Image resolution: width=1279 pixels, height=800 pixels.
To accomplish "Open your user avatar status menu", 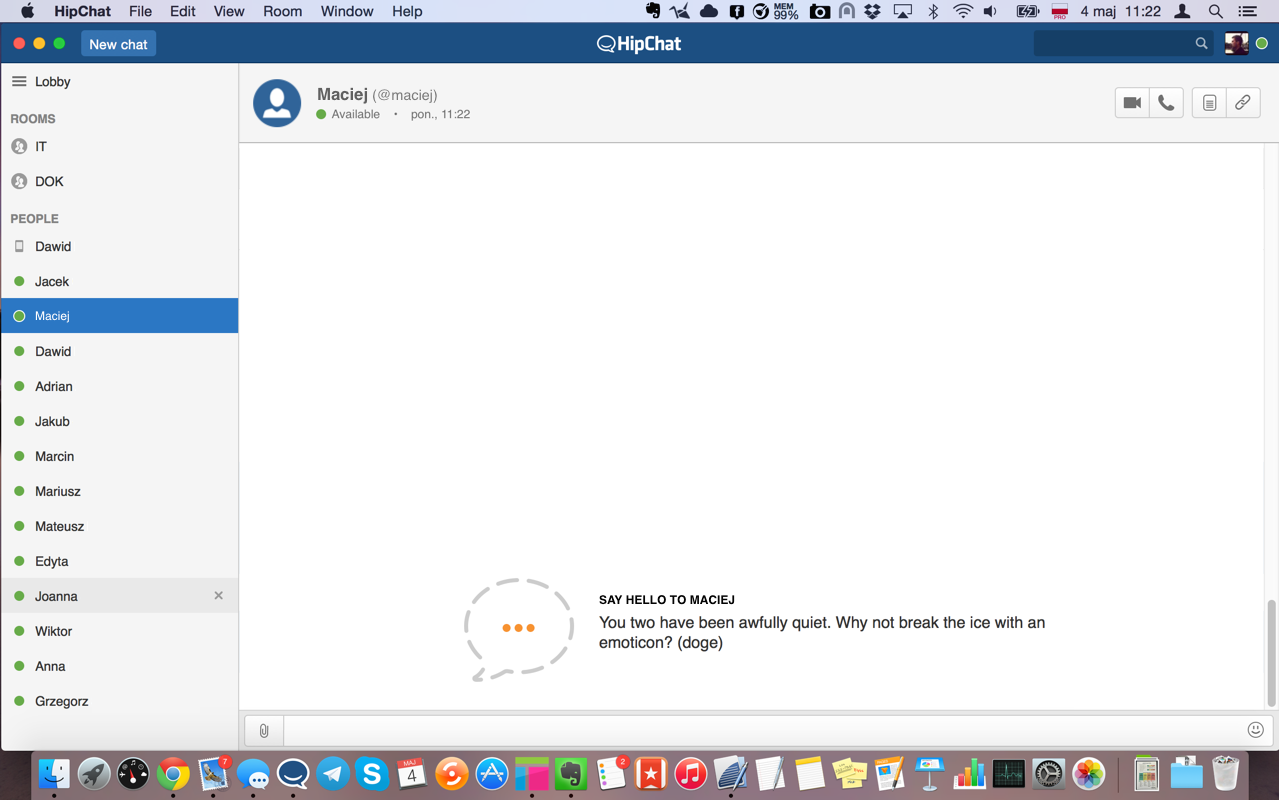I will click(x=1237, y=44).
